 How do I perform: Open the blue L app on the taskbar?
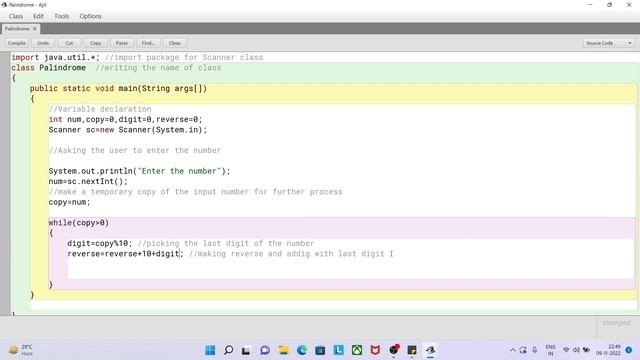coord(338,350)
